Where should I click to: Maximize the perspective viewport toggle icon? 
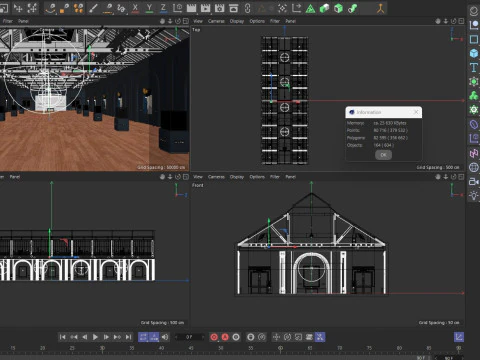point(186,21)
